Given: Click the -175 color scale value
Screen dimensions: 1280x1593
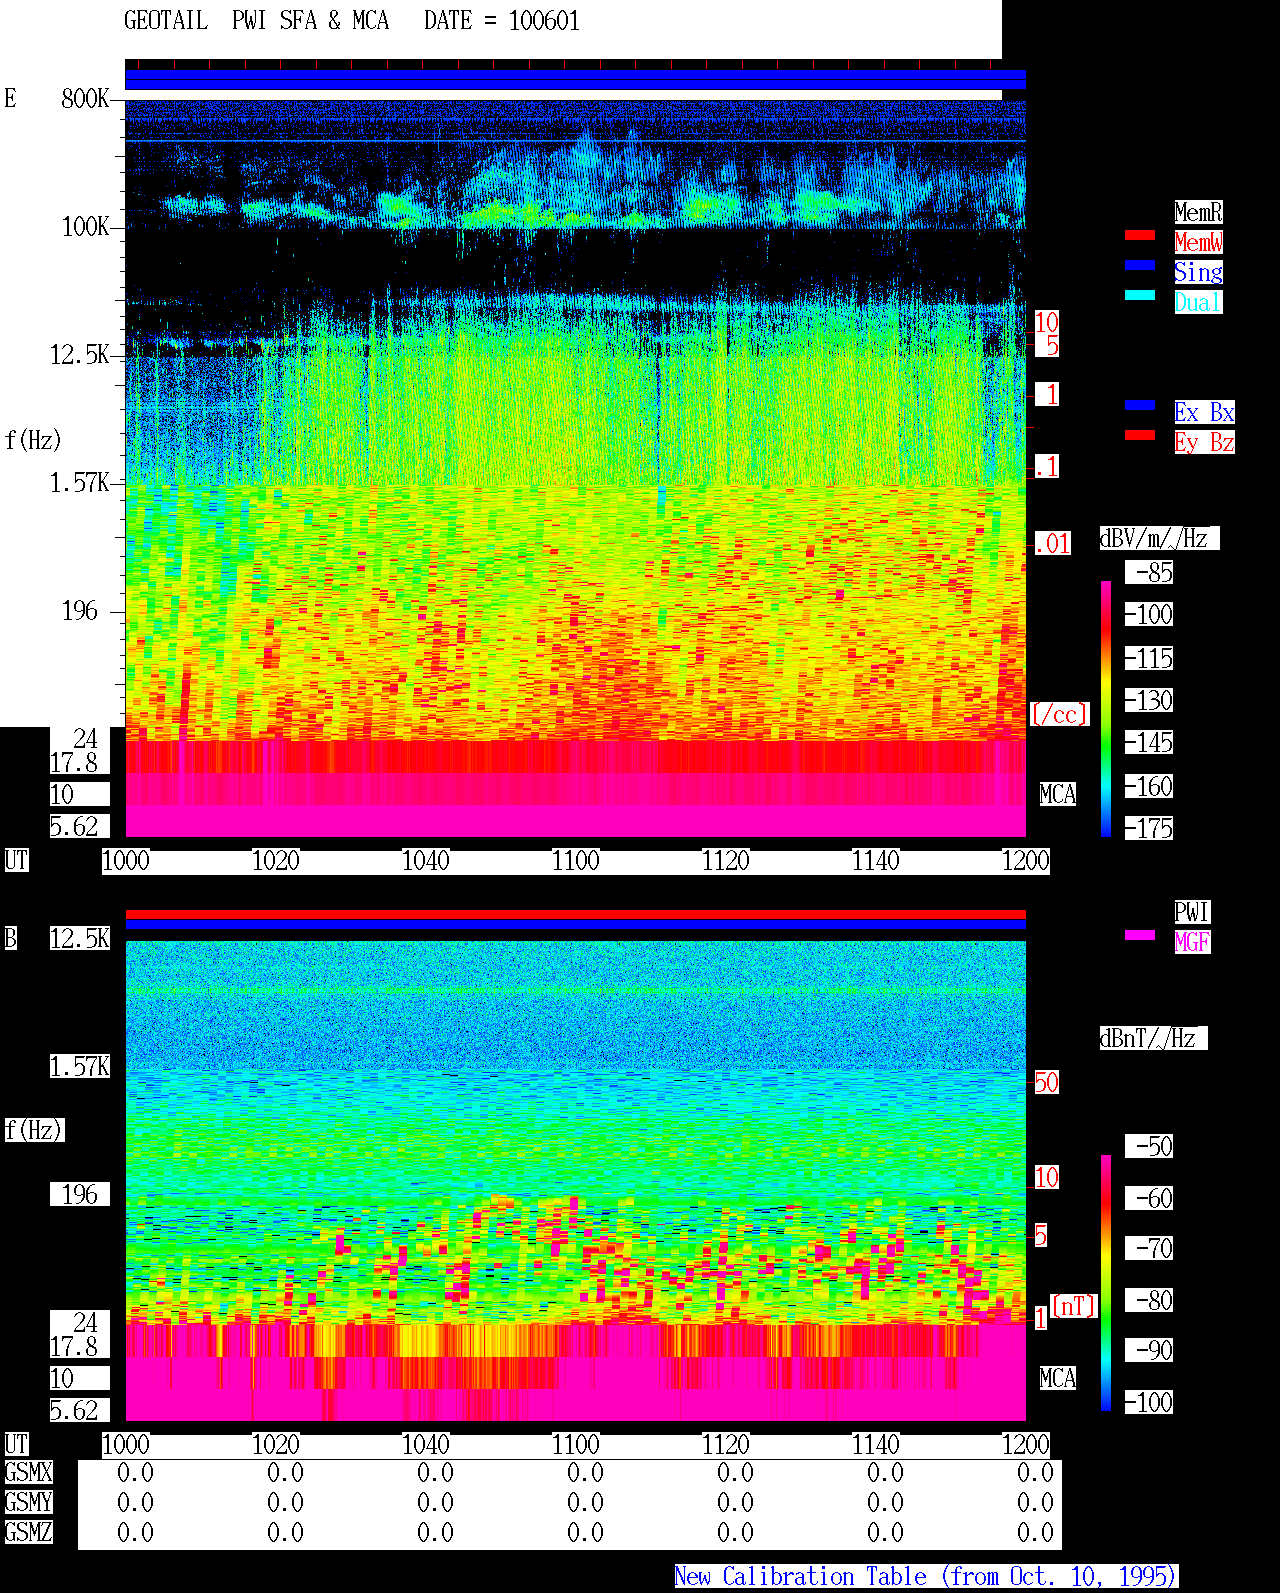Looking at the screenshot, I should pos(1150,828).
